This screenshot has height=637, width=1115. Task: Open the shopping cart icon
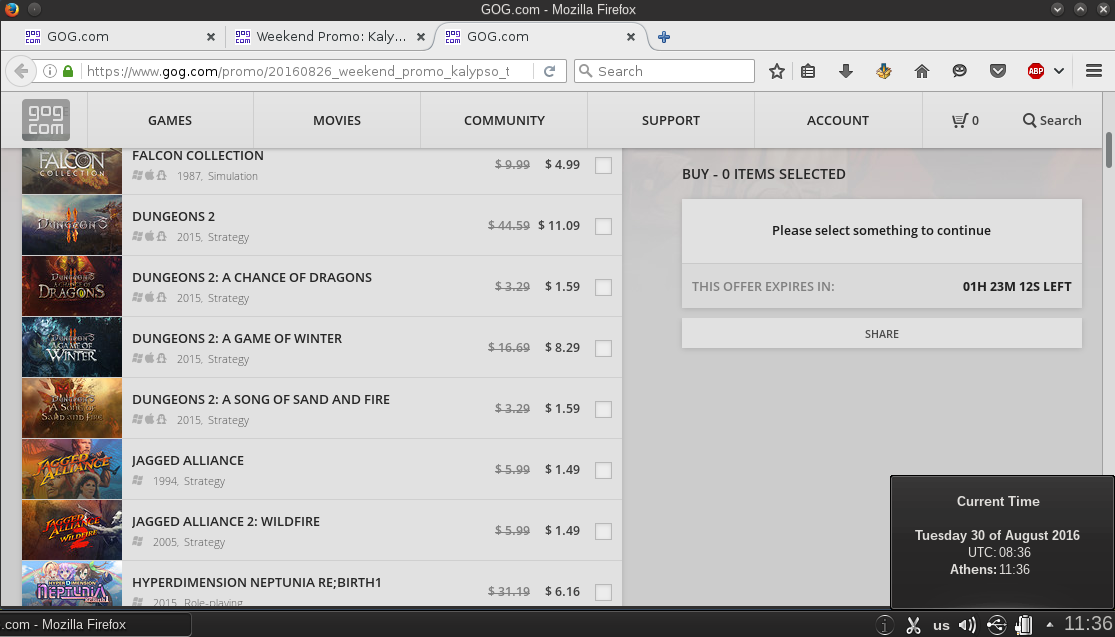[959, 120]
